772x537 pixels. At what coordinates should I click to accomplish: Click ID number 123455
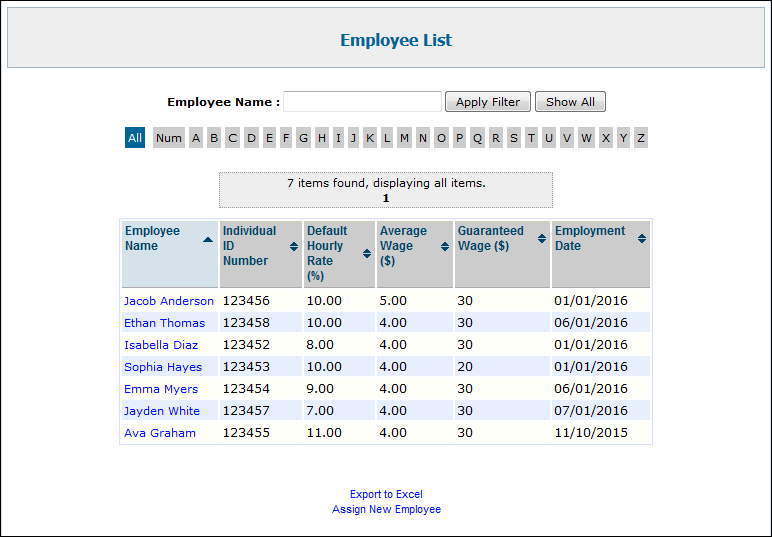[x=246, y=433]
